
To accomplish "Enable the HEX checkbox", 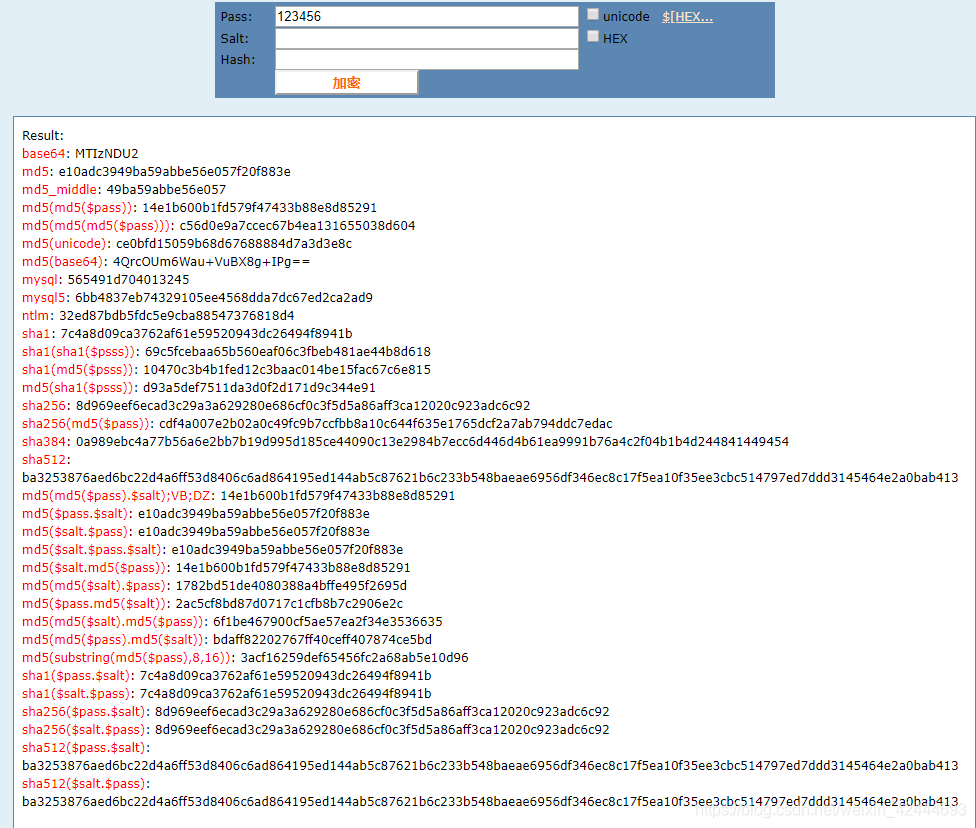I will [x=593, y=36].
